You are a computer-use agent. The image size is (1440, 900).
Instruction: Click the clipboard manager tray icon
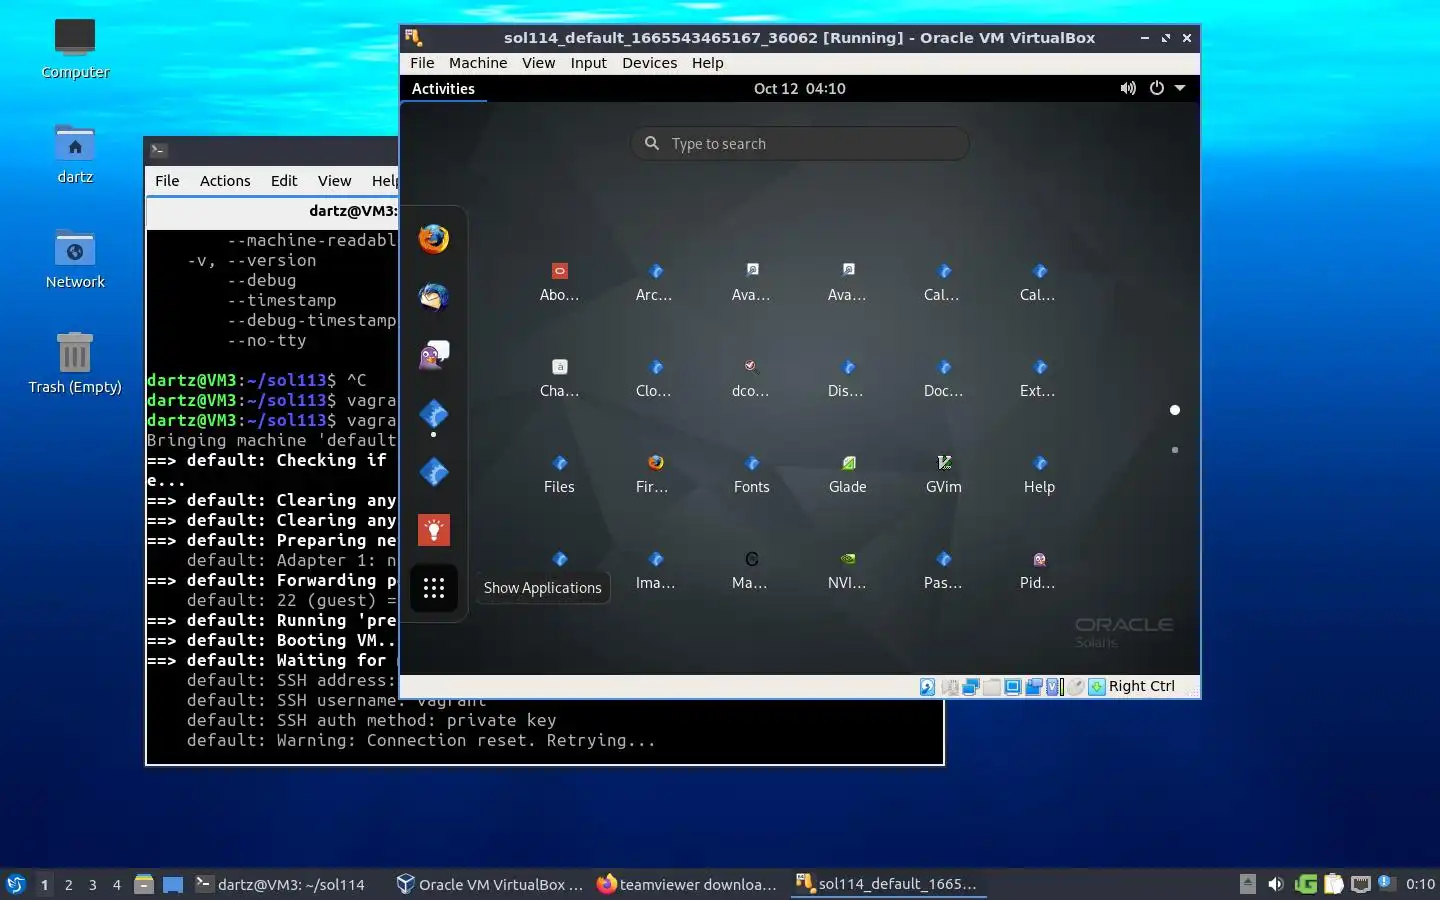click(x=1334, y=884)
